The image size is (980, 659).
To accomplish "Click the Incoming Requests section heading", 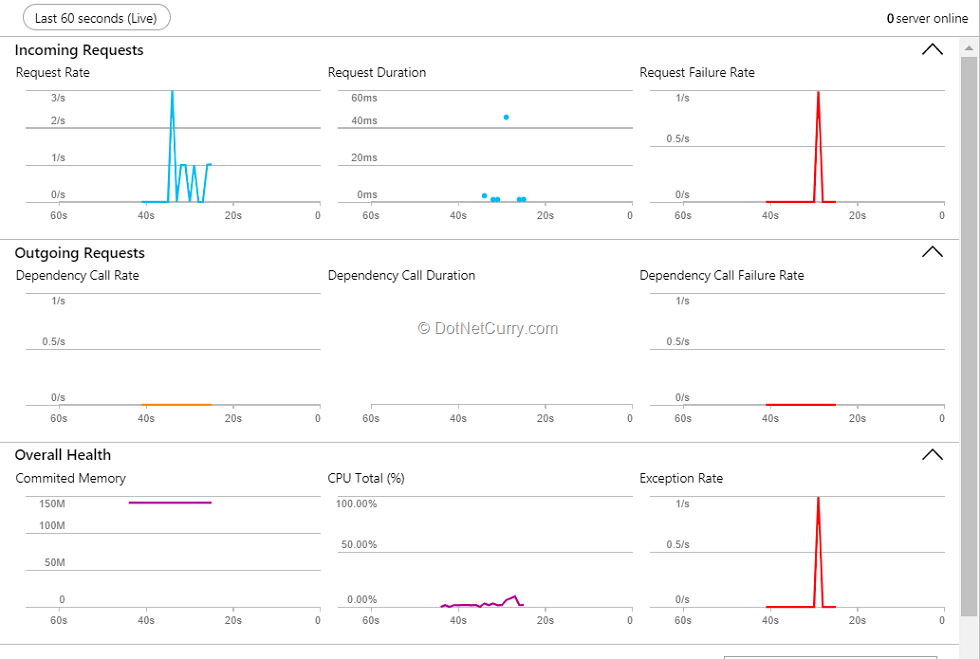I will [x=79, y=50].
